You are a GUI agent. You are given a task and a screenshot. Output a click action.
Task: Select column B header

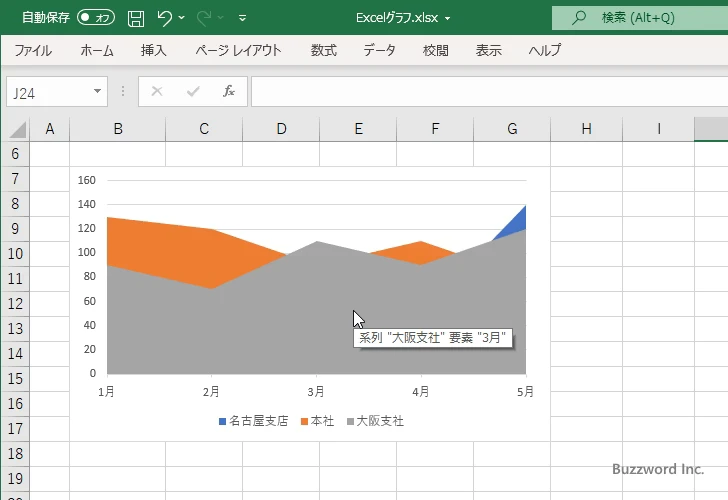118,129
